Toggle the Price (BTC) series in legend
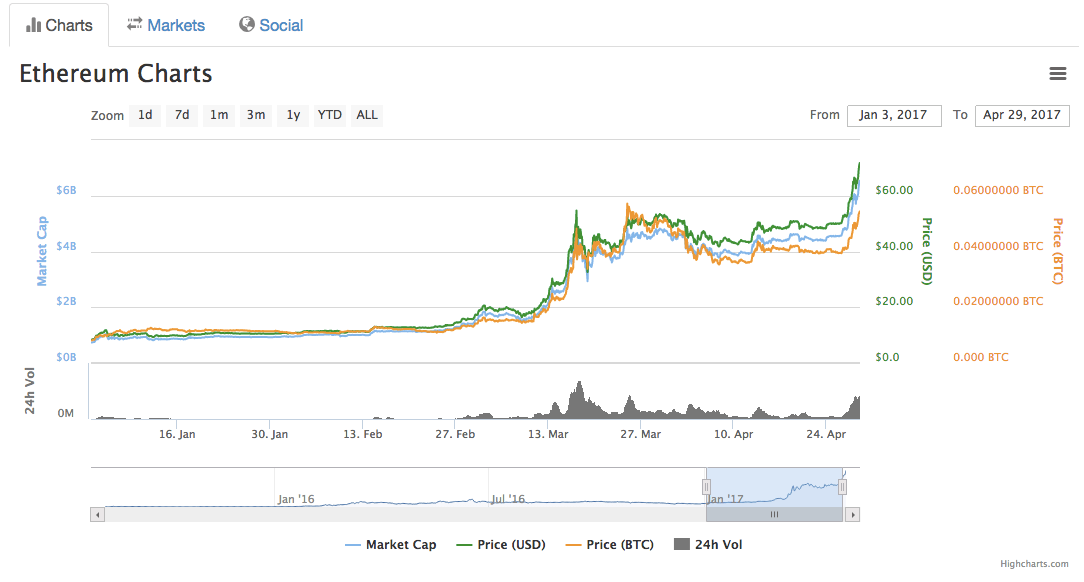The width and height of the screenshot is (1084, 582). coord(610,545)
